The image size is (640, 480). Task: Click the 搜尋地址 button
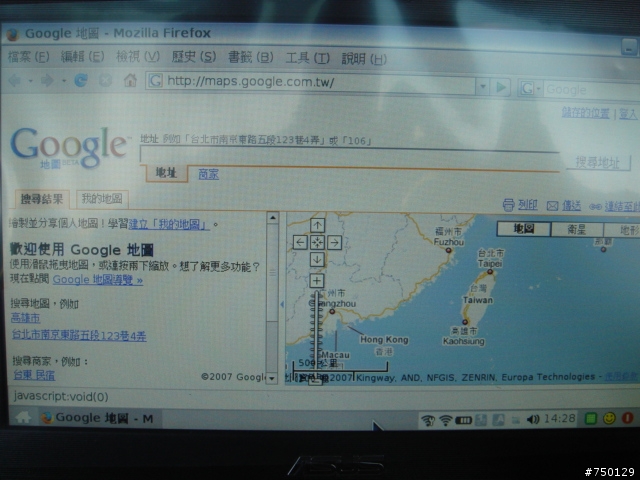click(598, 162)
